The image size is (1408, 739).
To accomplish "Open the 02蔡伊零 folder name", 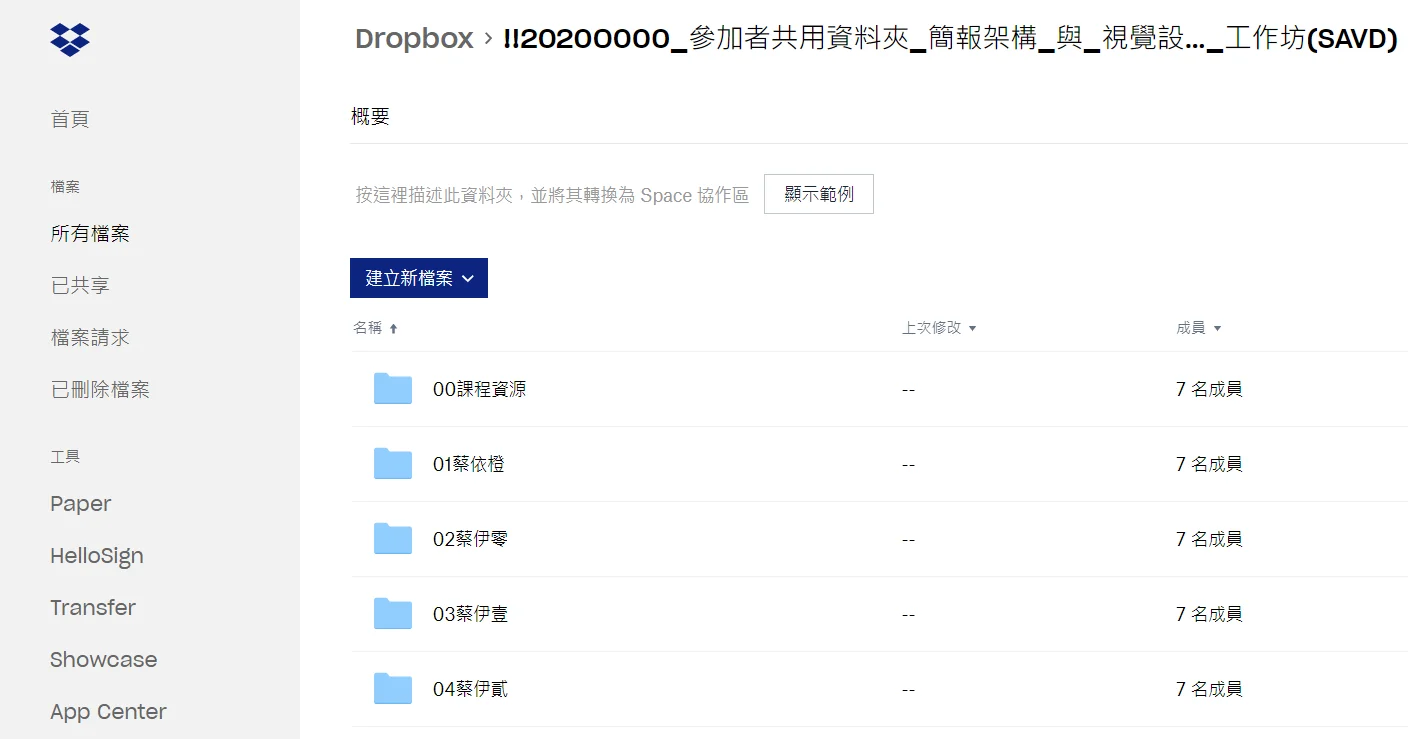I will (x=470, y=539).
